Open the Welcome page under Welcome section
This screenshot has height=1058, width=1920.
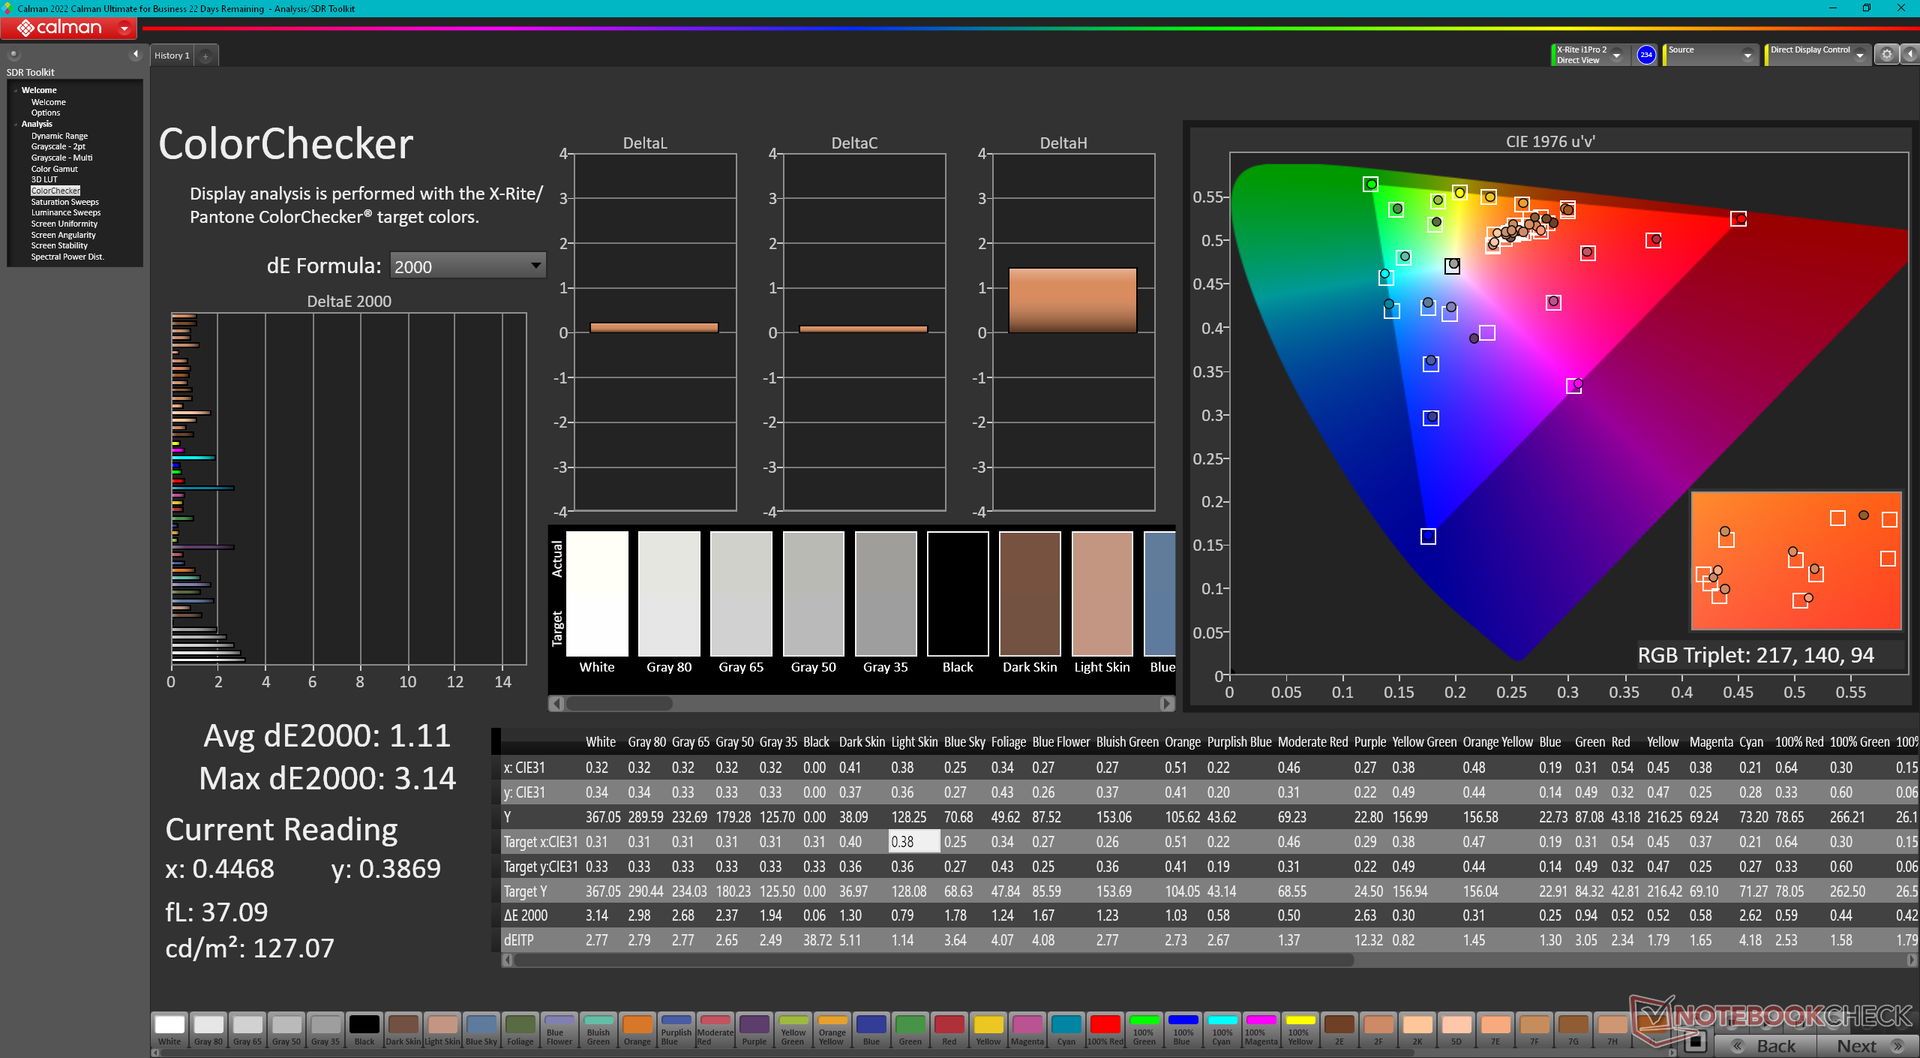point(48,102)
